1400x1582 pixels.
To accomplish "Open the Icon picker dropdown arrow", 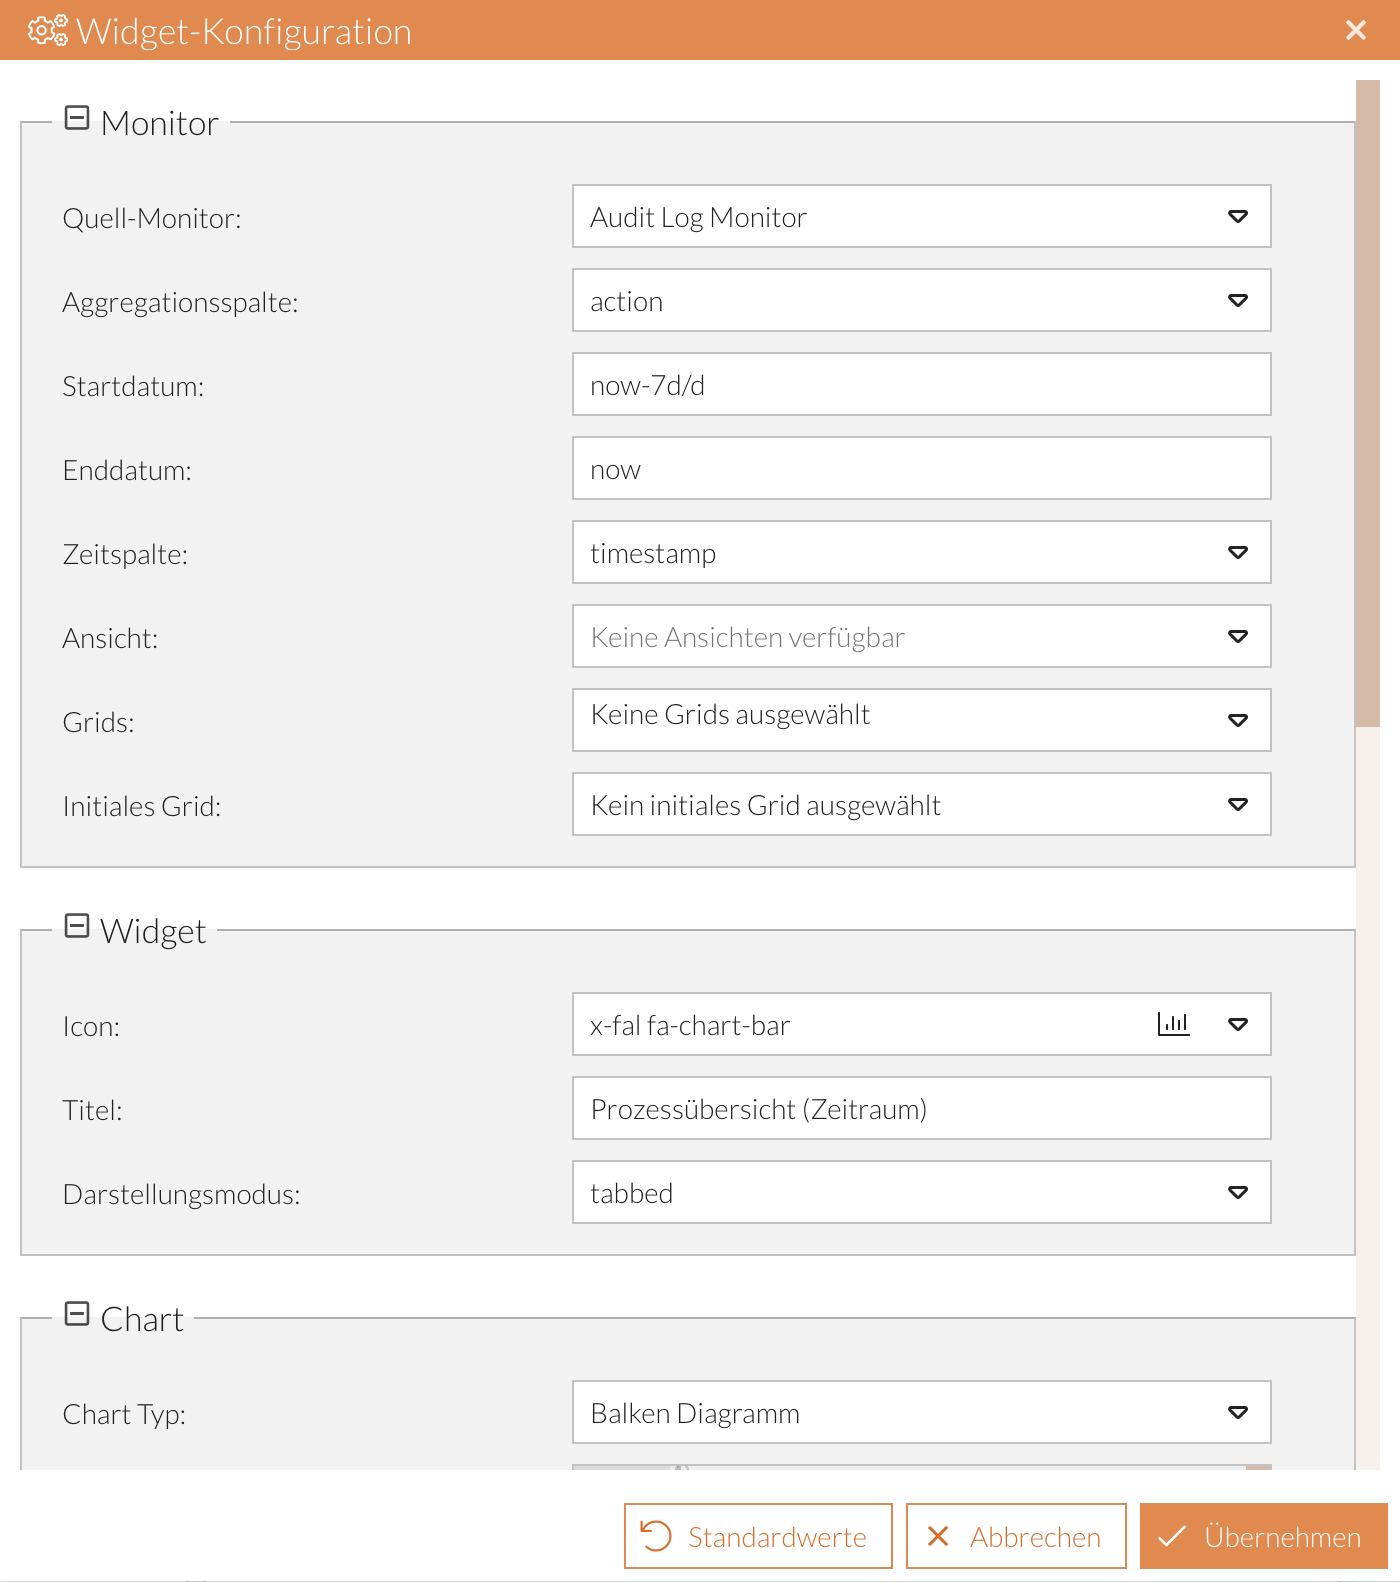I will pyautogui.click(x=1237, y=1025).
